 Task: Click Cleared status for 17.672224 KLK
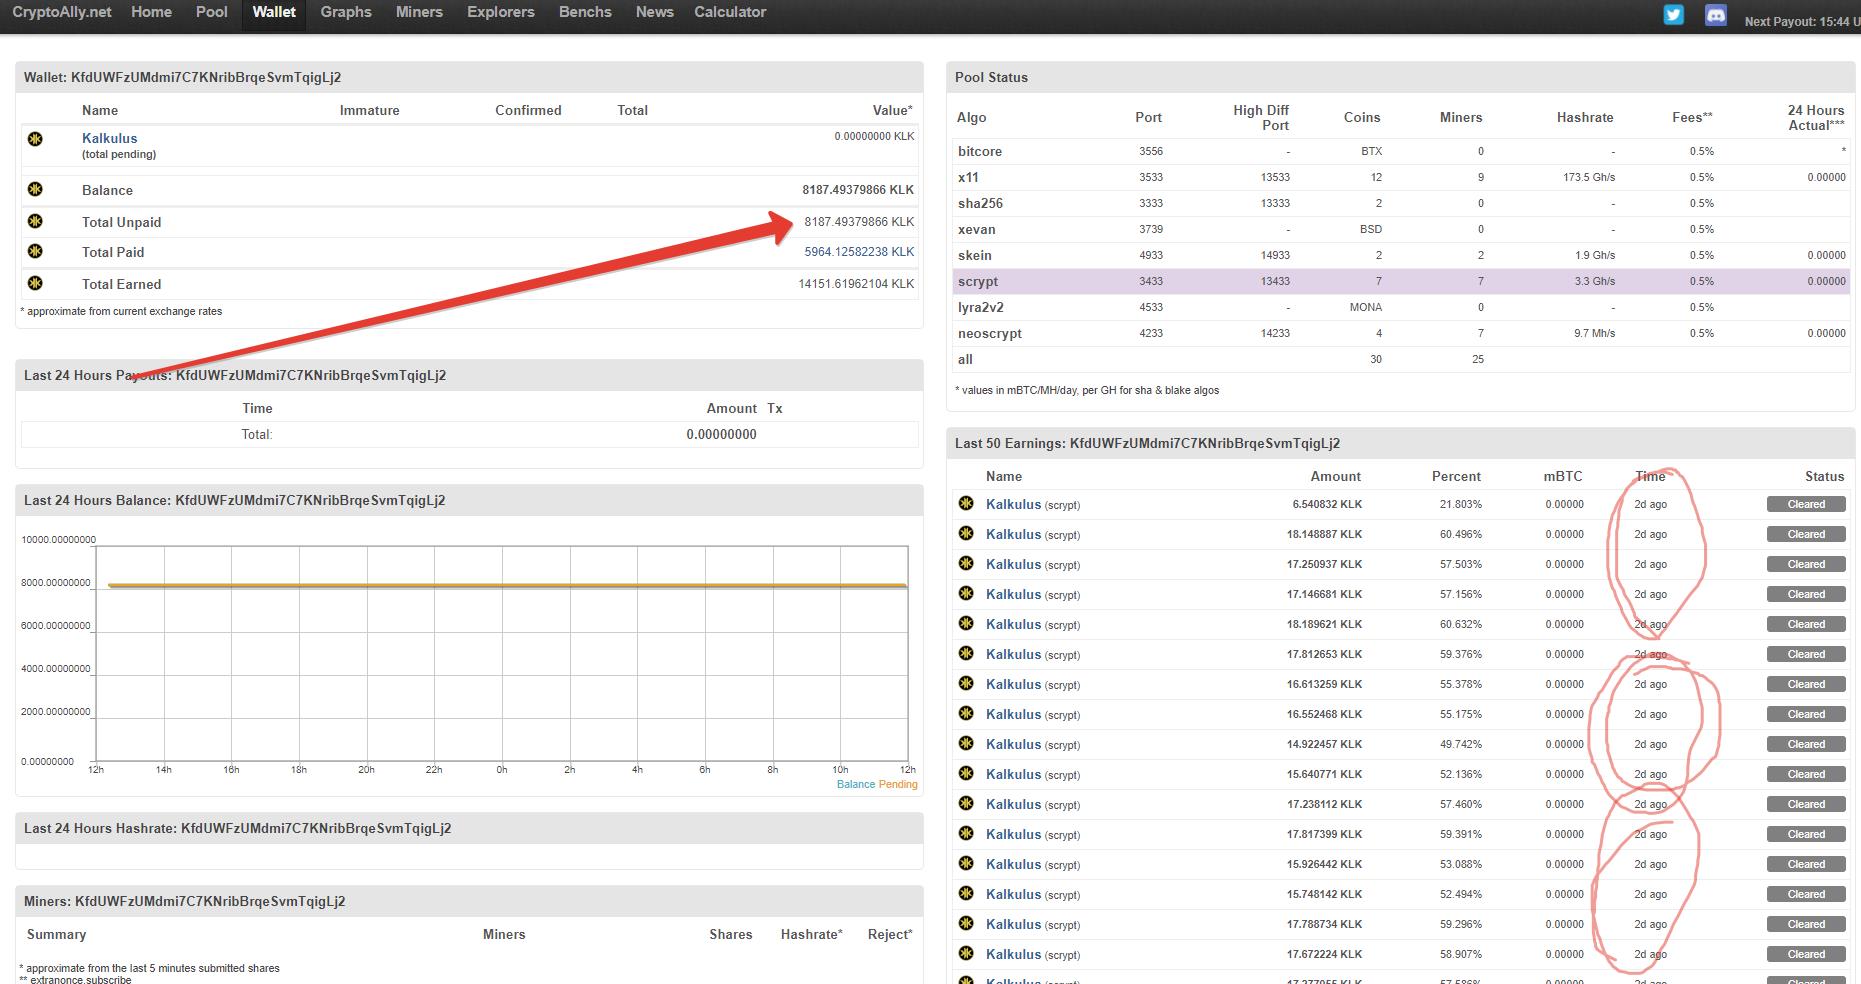1806,954
